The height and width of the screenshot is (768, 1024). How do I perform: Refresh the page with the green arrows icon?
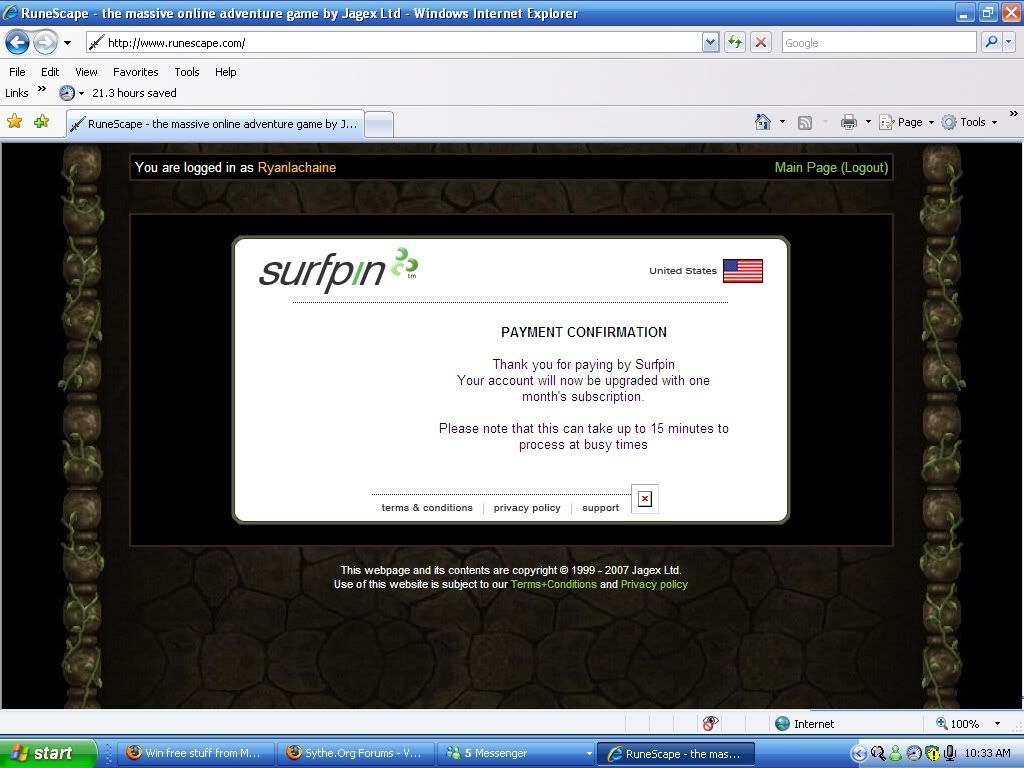point(735,43)
